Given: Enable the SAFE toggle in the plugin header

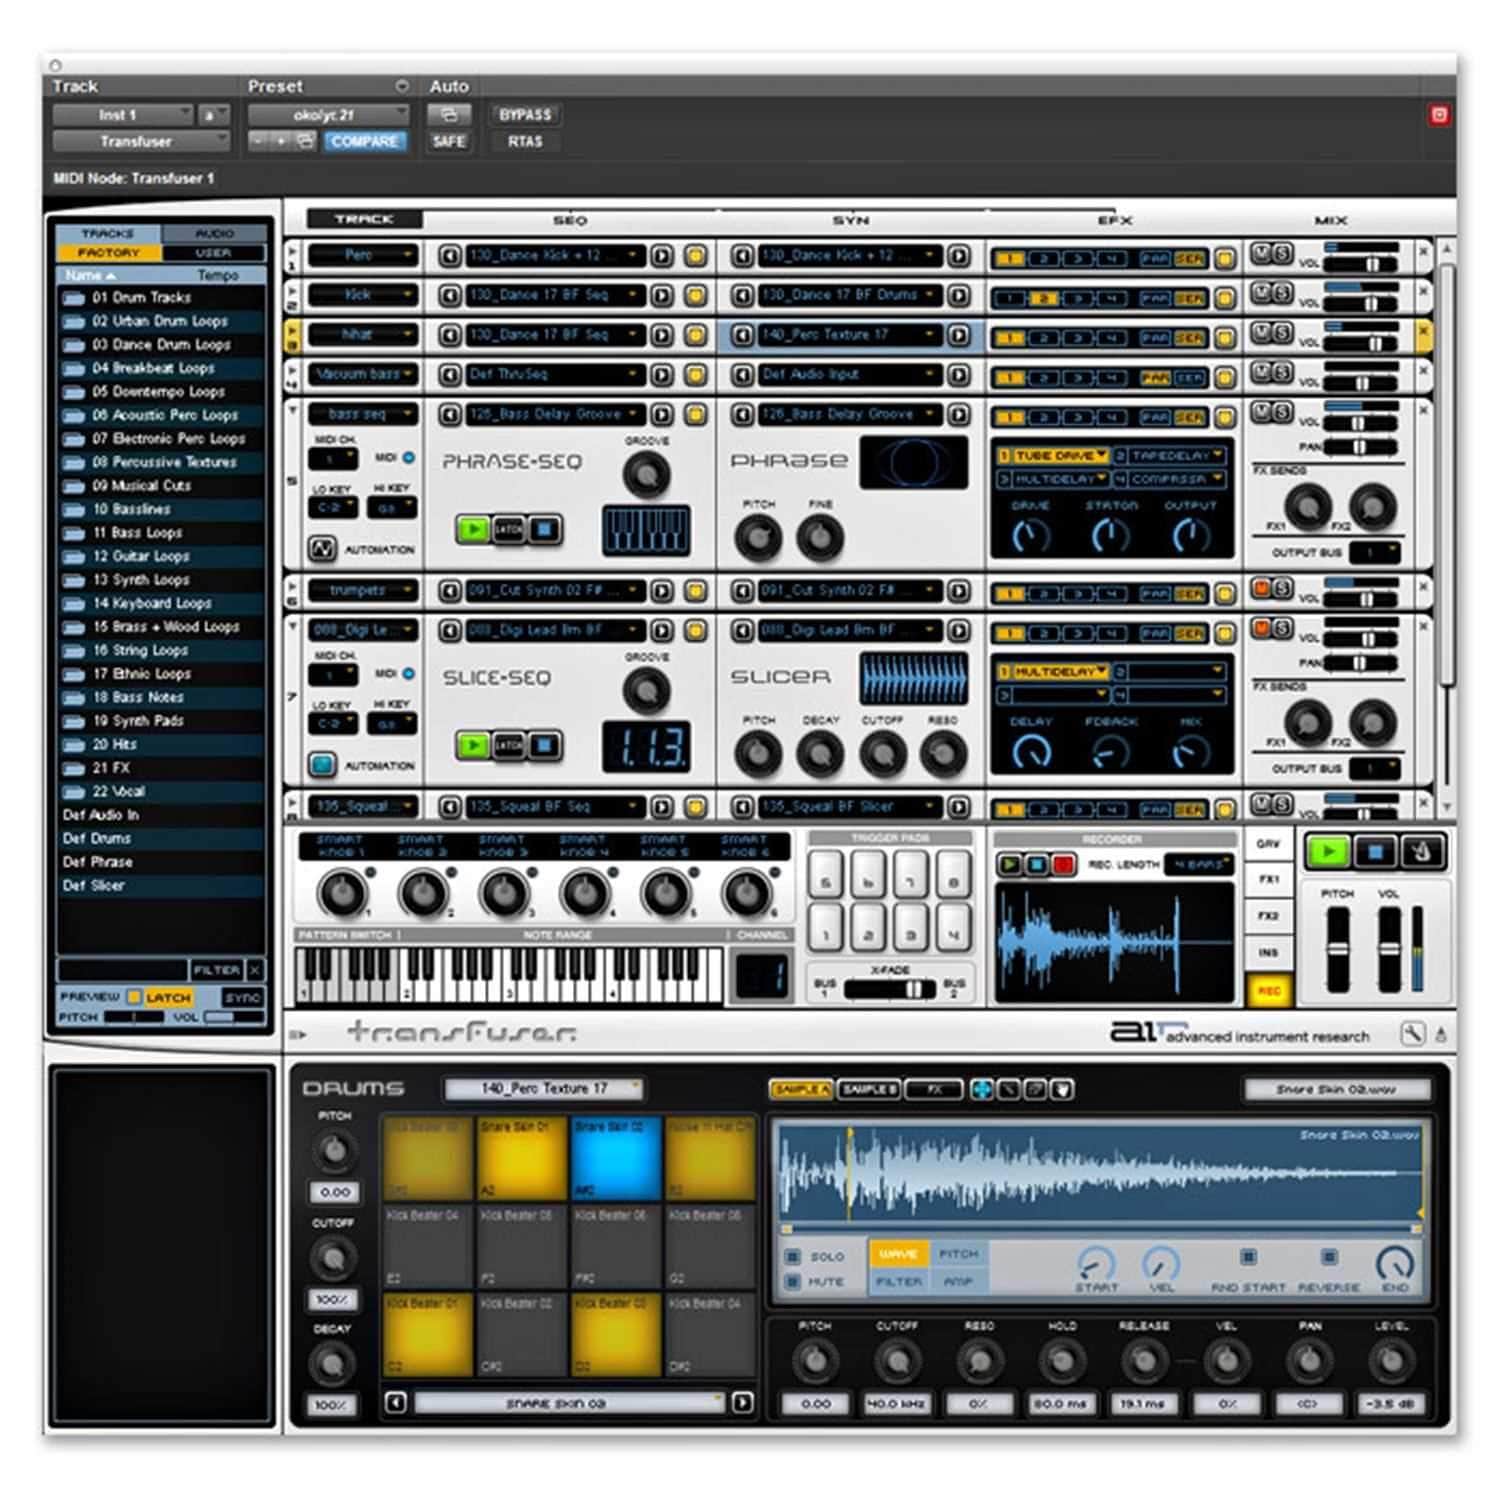Looking at the screenshot, I should (448, 141).
